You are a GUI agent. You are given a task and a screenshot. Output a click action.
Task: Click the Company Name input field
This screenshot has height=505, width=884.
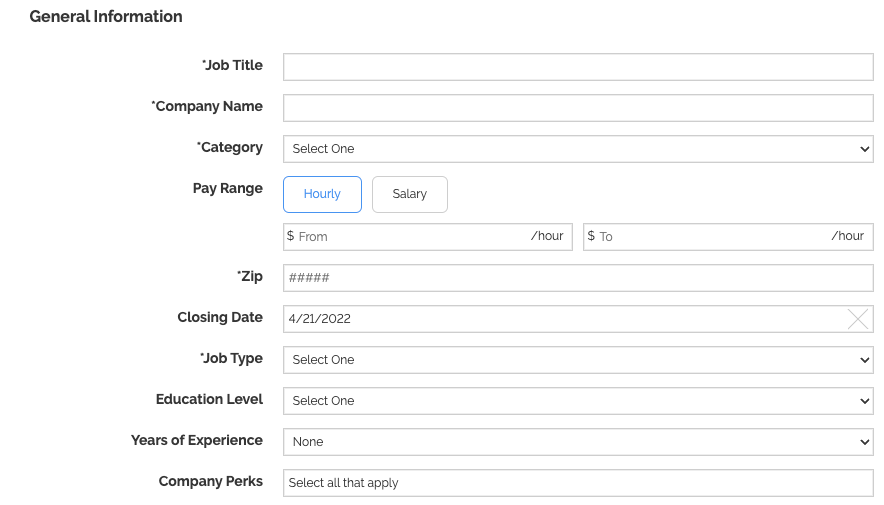[578, 108]
